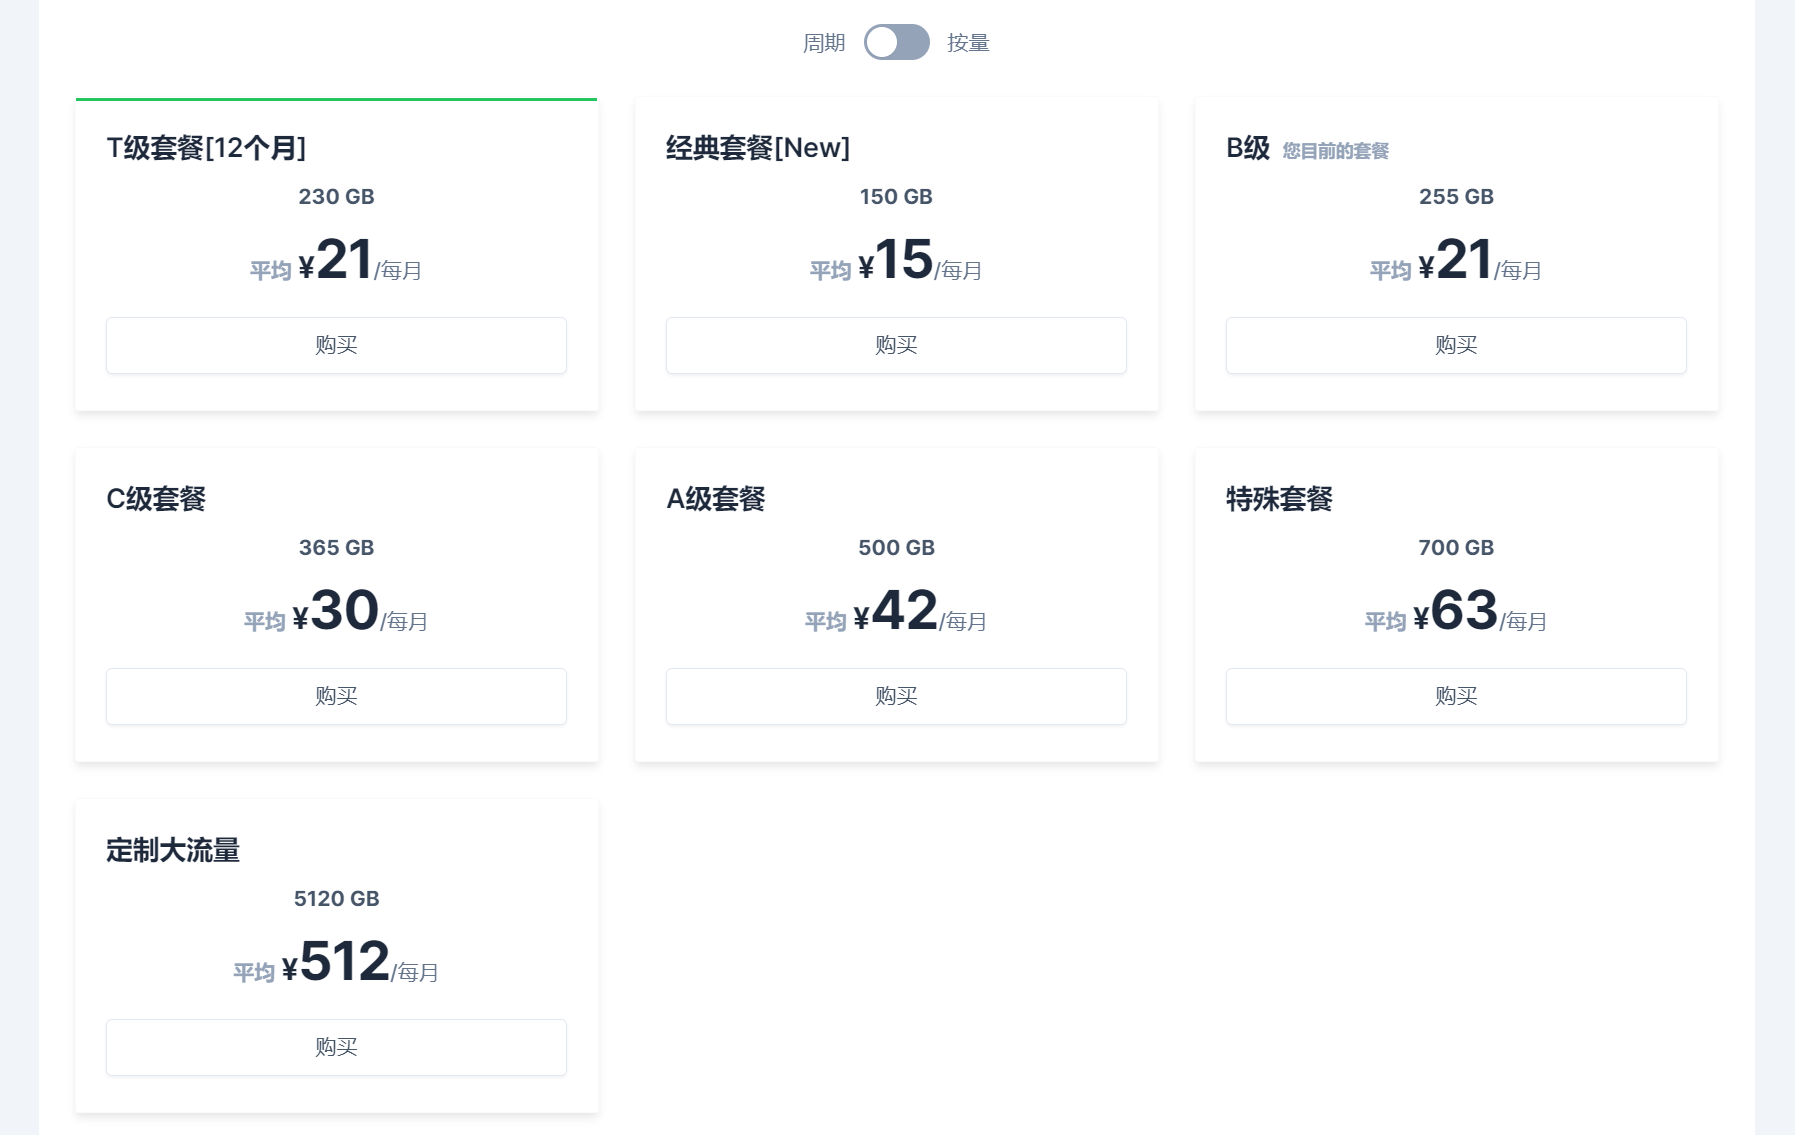Click 购买 for T级套餐[12个月]
This screenshot has height=1135, width=1795.
point(336,345)
